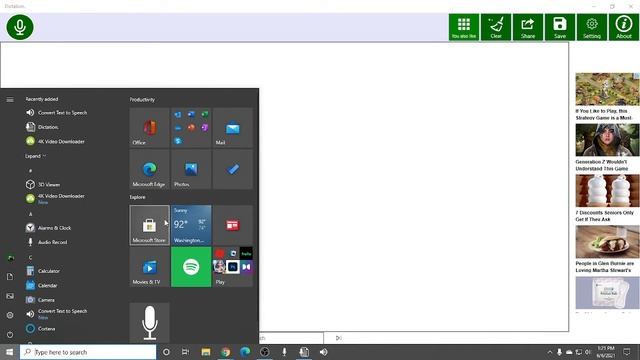Open the Setting panel in Dictation
Screen dimensions: 640x360
592,27
